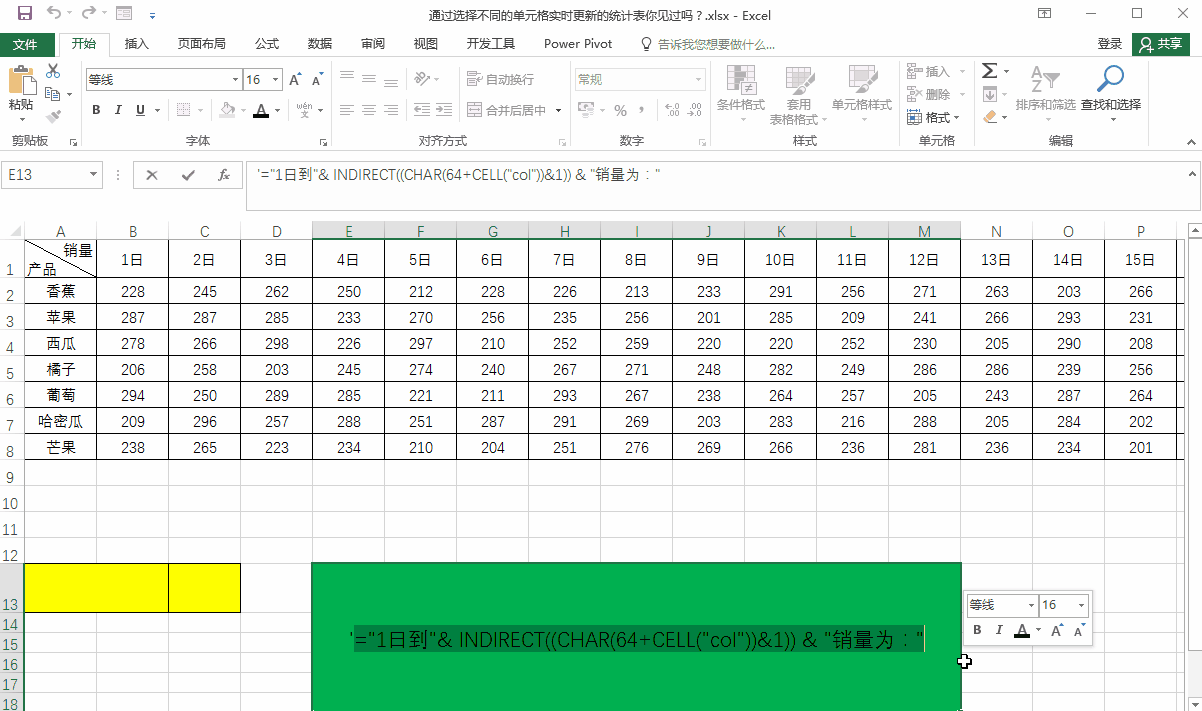Click the 插入 insert cells button

pyautogui.click(x=931, y=72)
